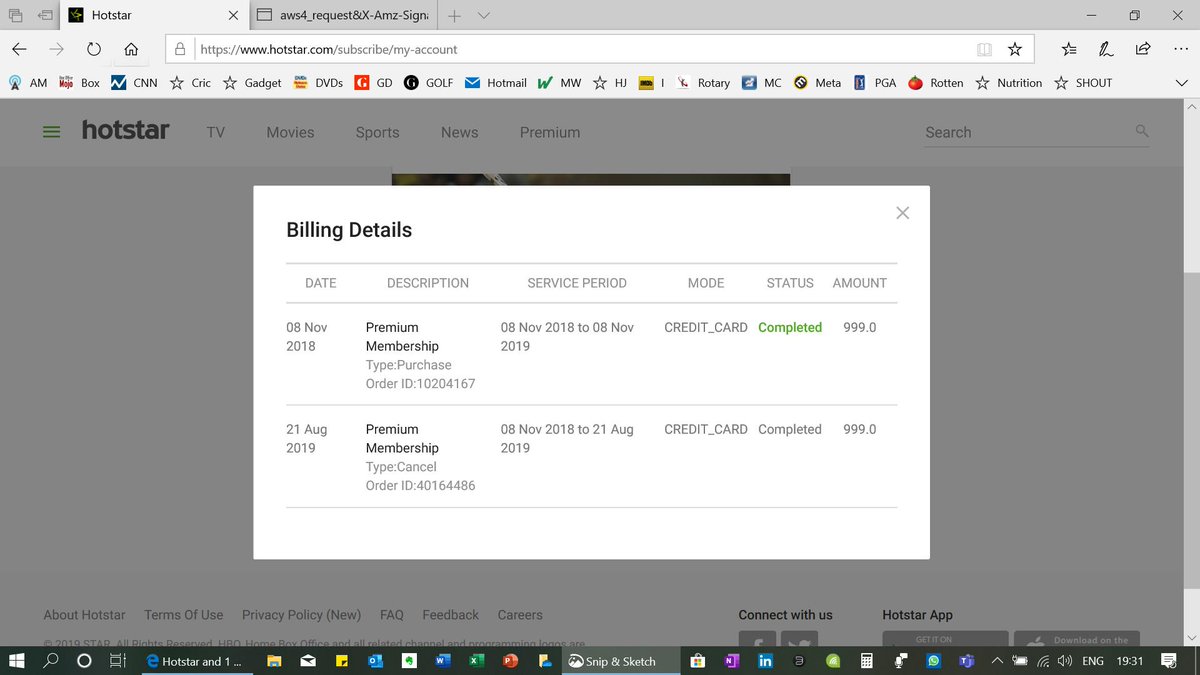Open Terms Of Use link
This screenshot has width=1200, height=675.
click(x=183, y=615)
